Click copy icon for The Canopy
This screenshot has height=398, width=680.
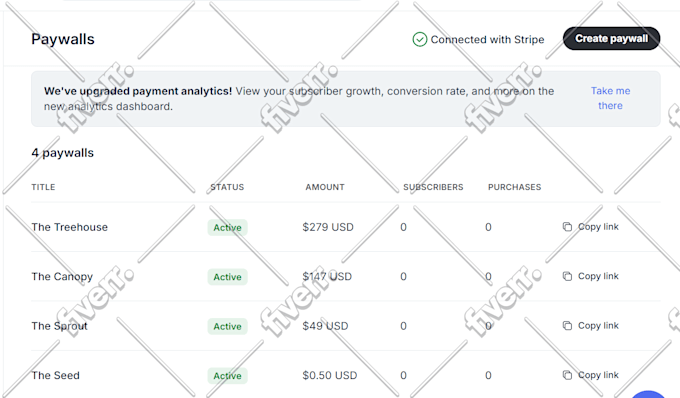(567, 276)
